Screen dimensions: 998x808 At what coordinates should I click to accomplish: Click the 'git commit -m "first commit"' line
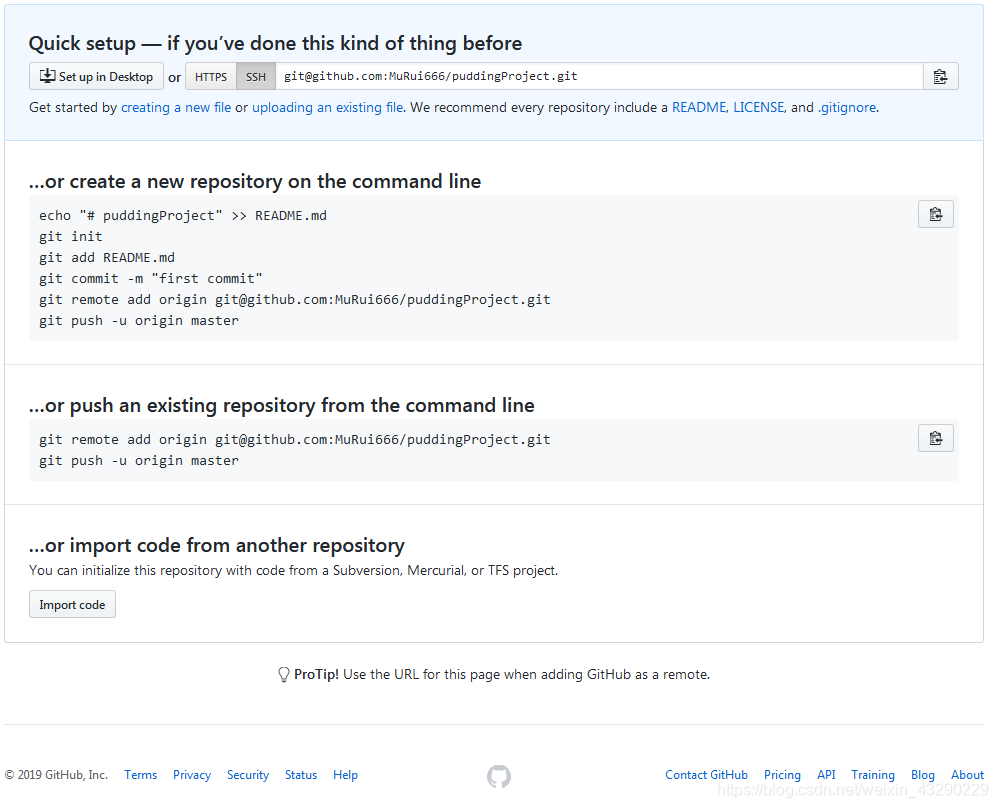(151, 279)
